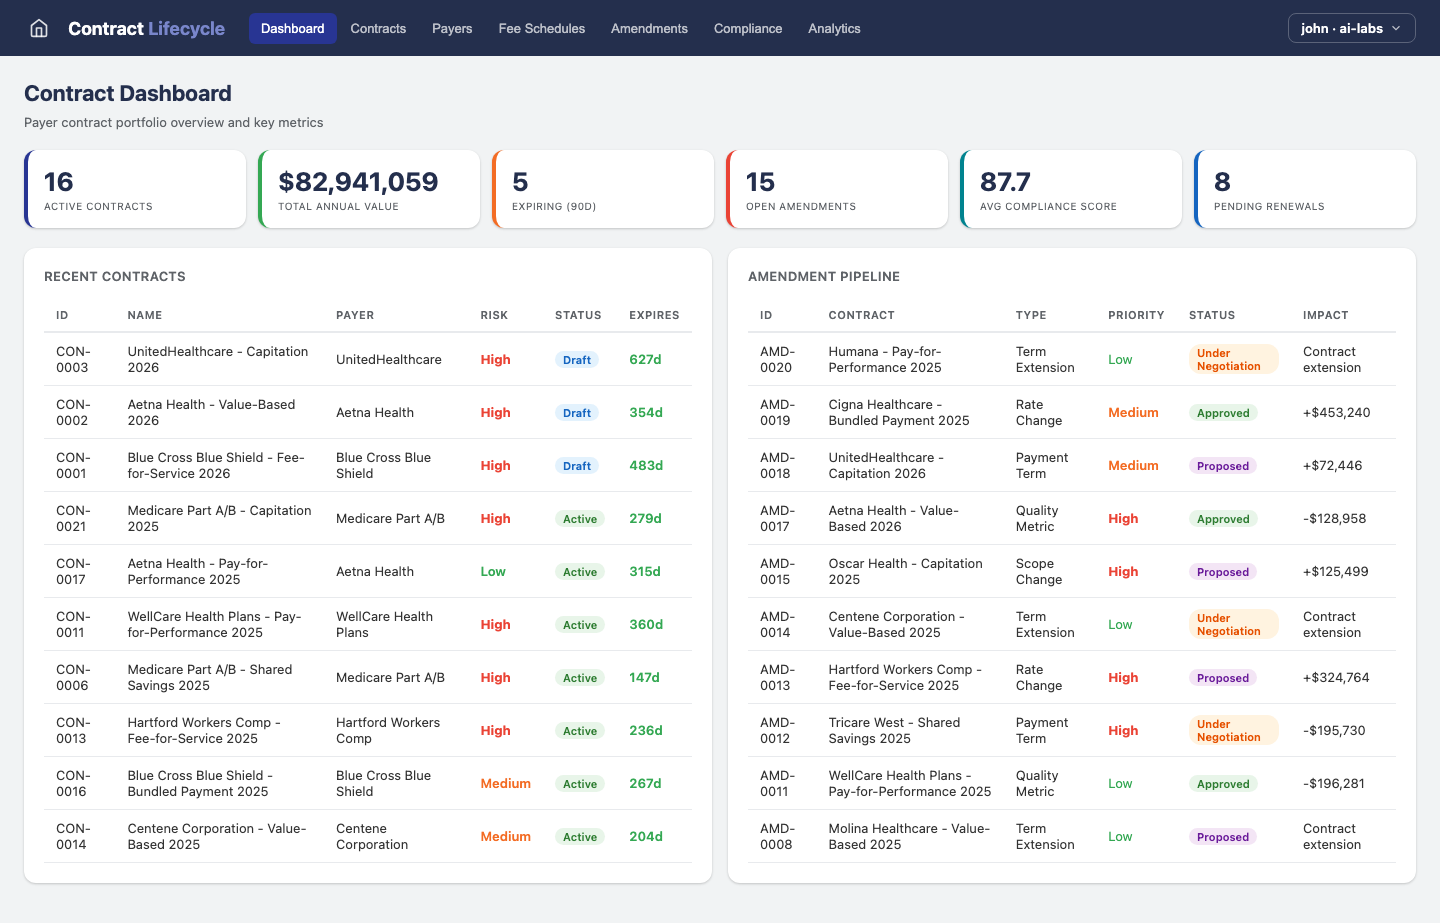Image resolution: width=1440 pixels, height=923 pixels.
Task: Expand the chevron next to john · ai-labs
Action: (1396, 28)
